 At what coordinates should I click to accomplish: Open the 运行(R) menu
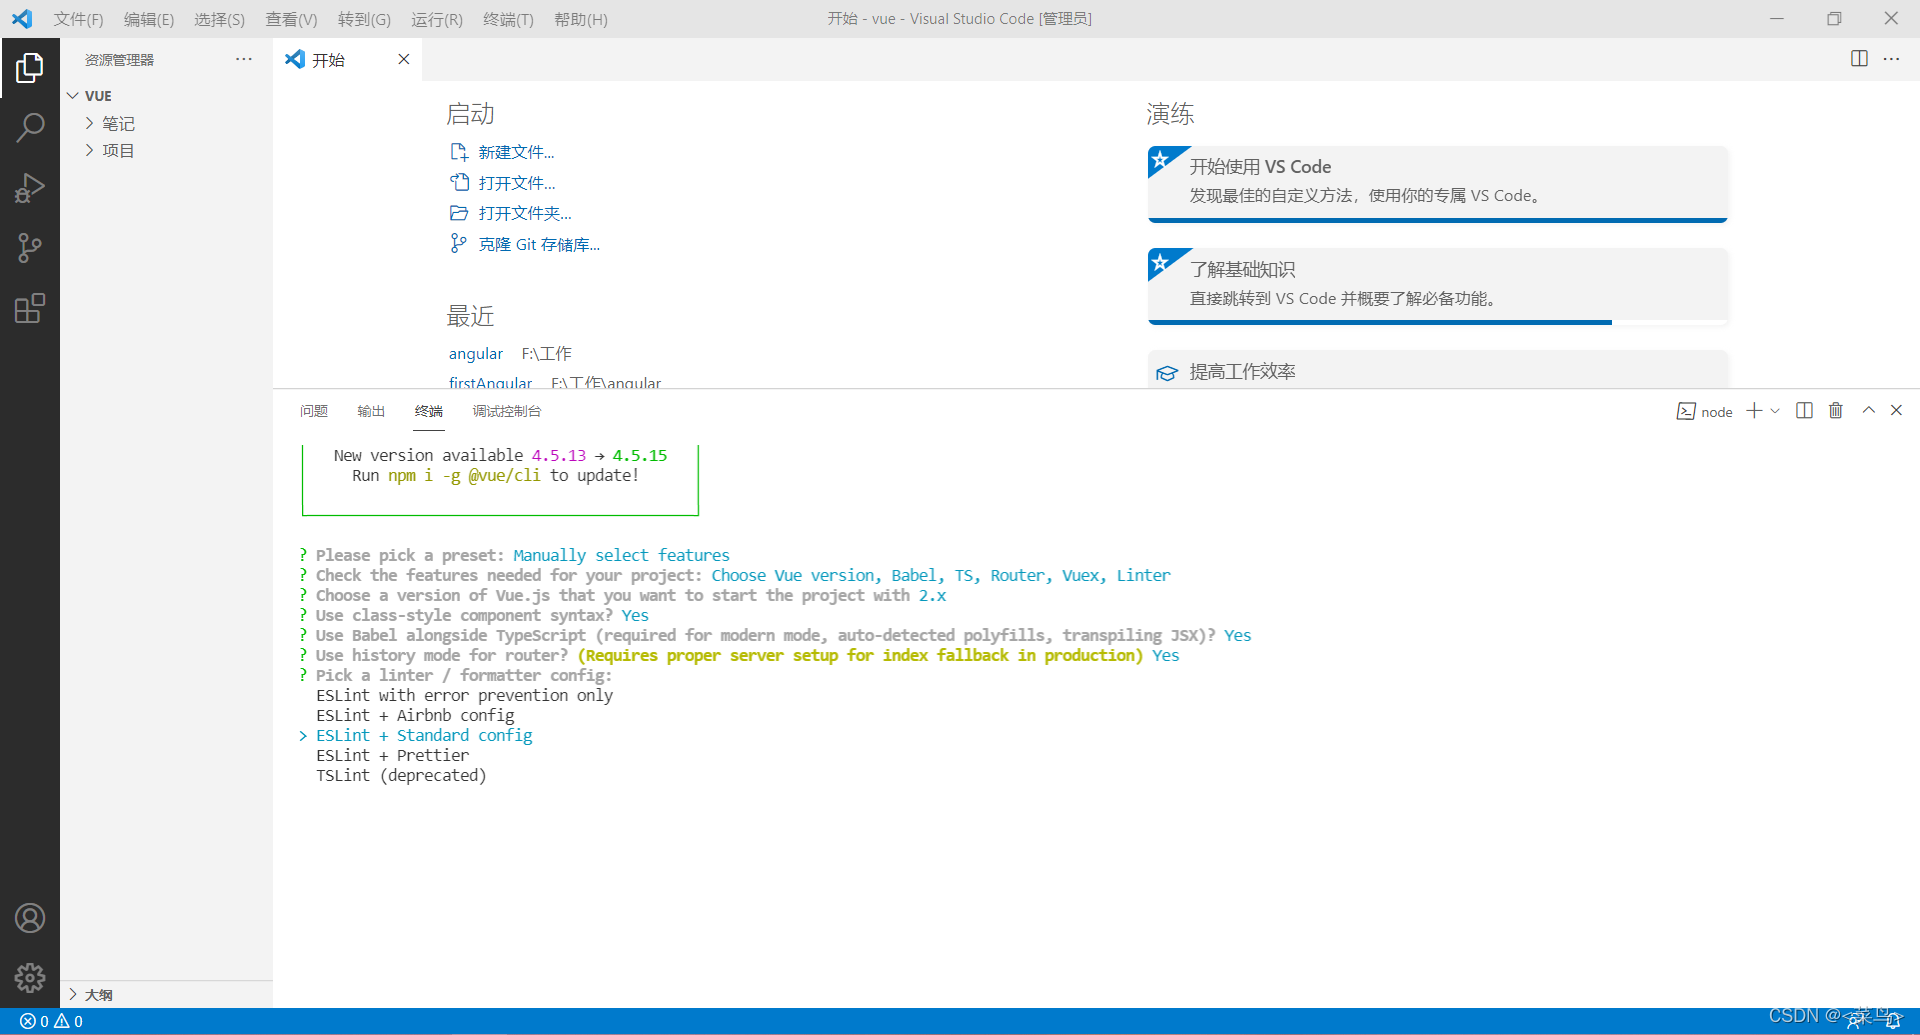point(437,19)
